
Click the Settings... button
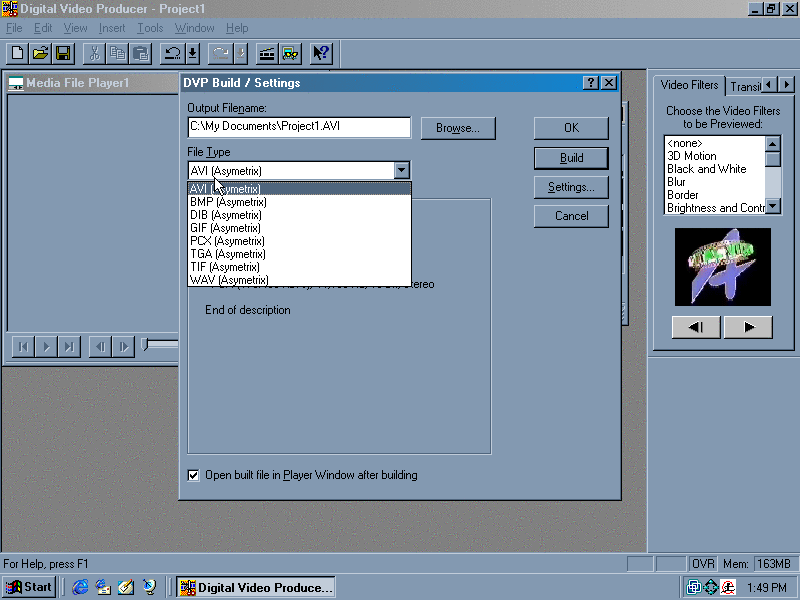(571, 187)
